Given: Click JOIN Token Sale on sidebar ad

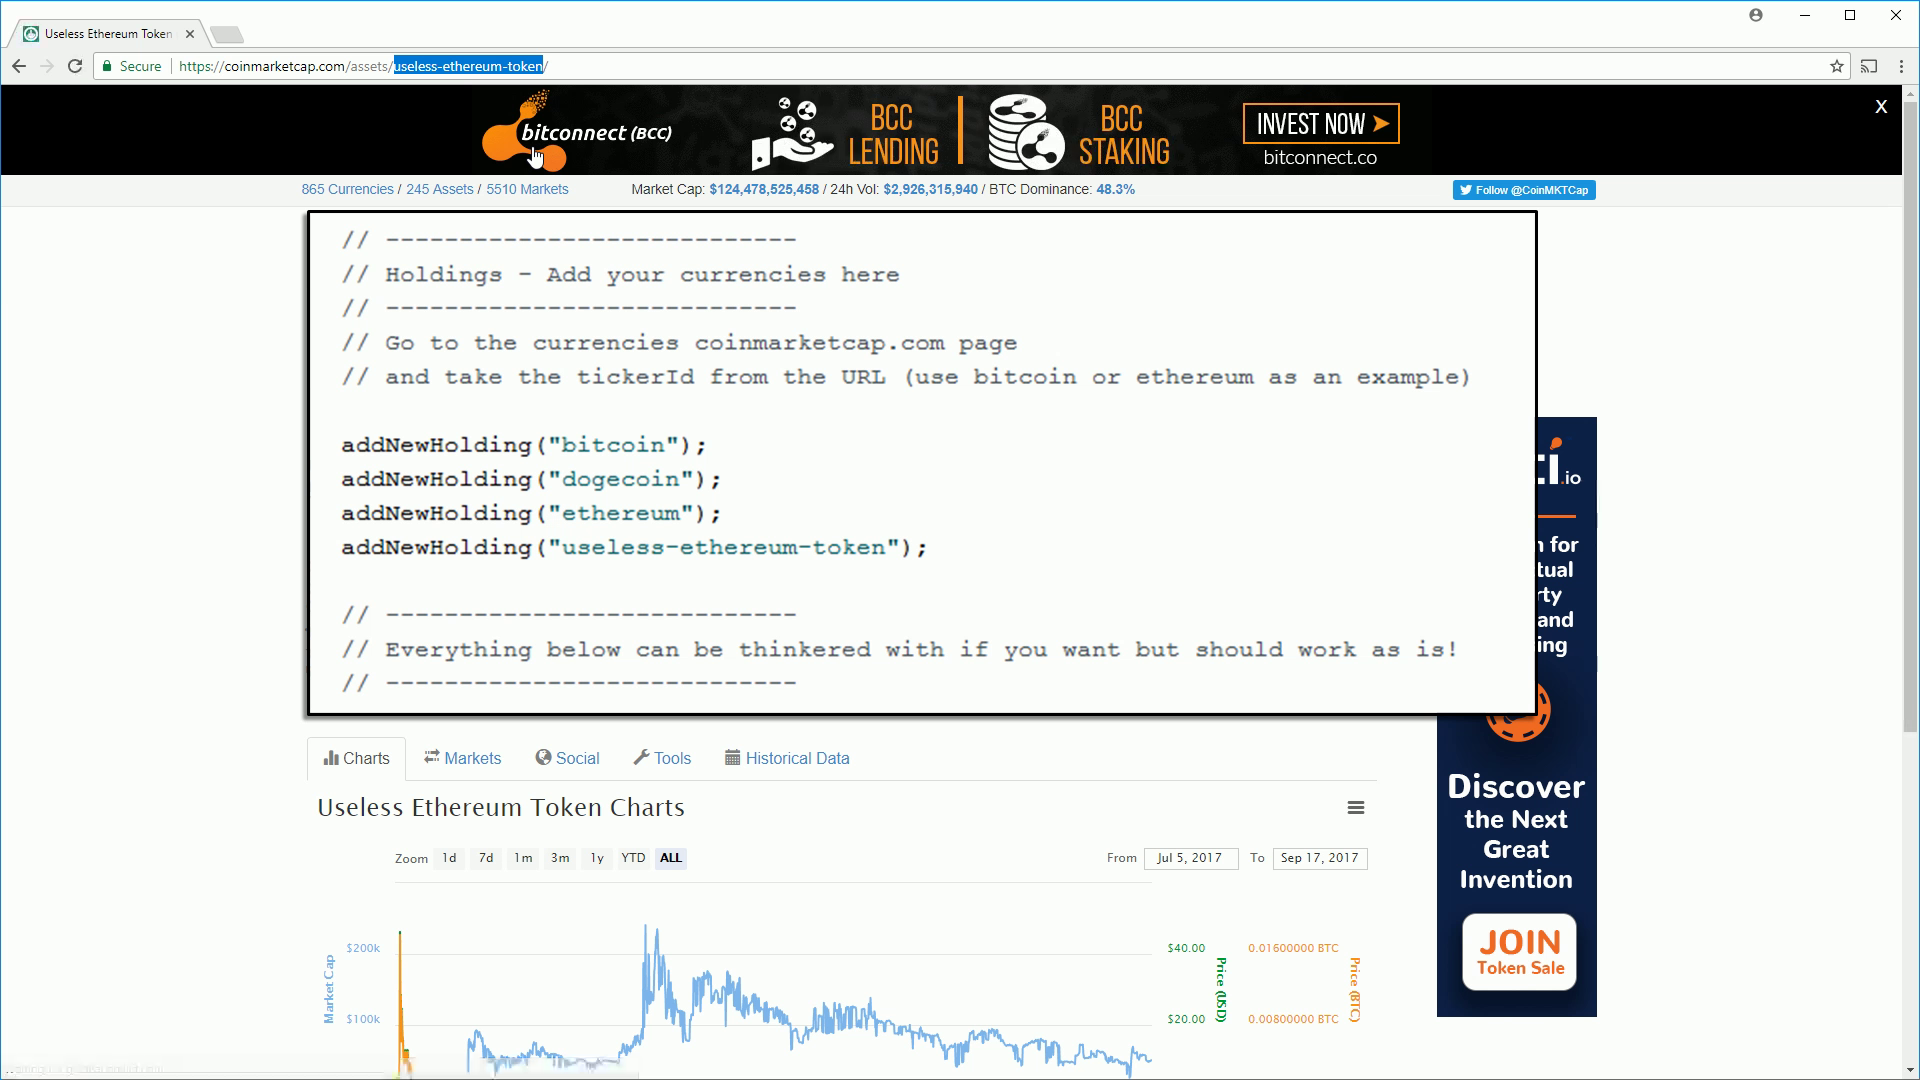Looking at the screenshot, I should (1520, 952).
